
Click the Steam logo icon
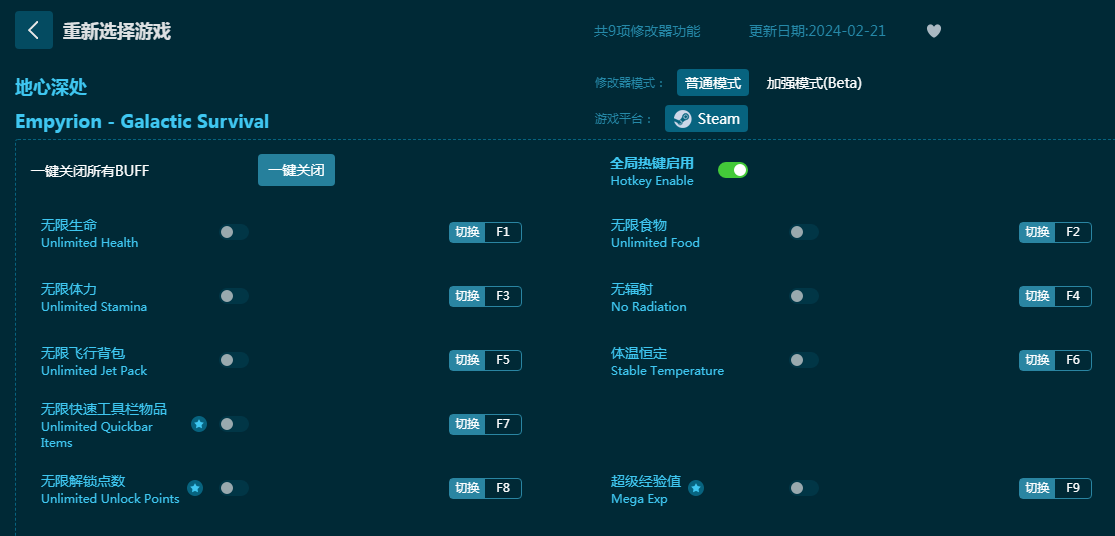tap(682, 119)
